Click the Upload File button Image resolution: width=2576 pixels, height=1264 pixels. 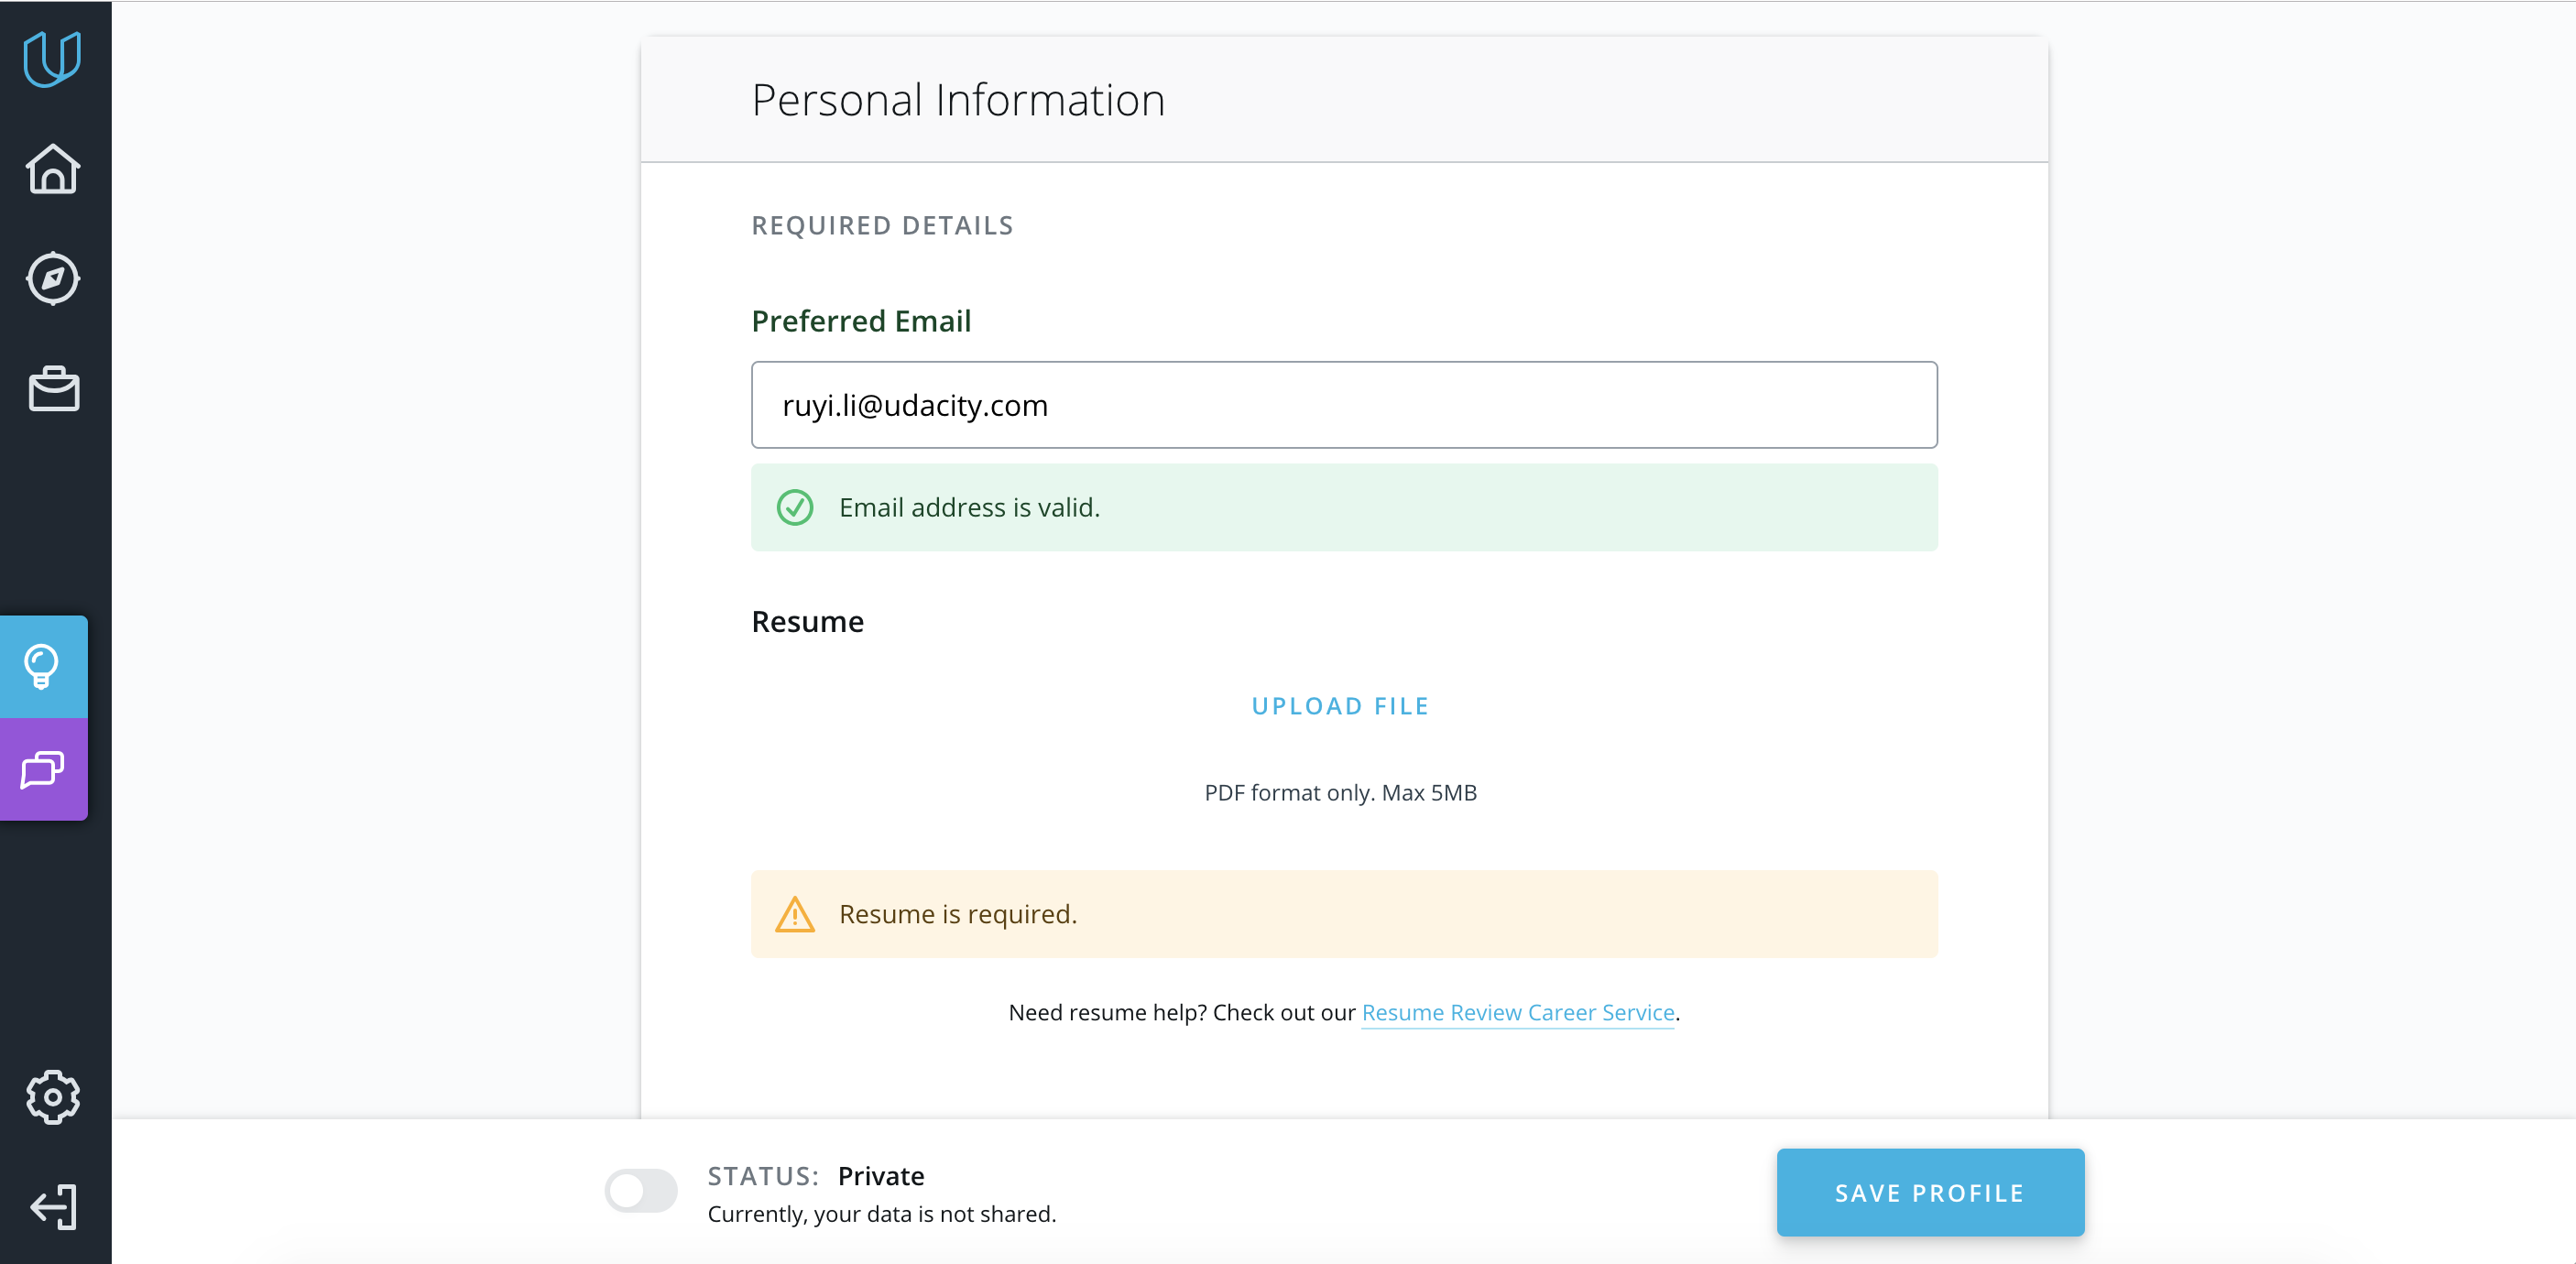coord(1340,706)
